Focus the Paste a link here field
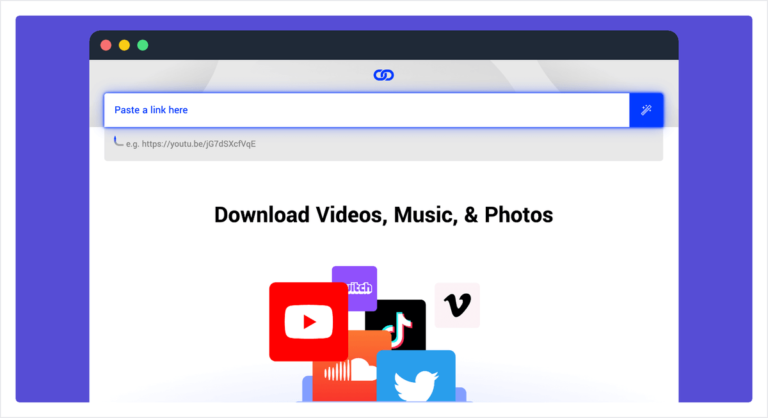Image resolution: width=768 pixels, height=418 pixels. coord(366,110)
